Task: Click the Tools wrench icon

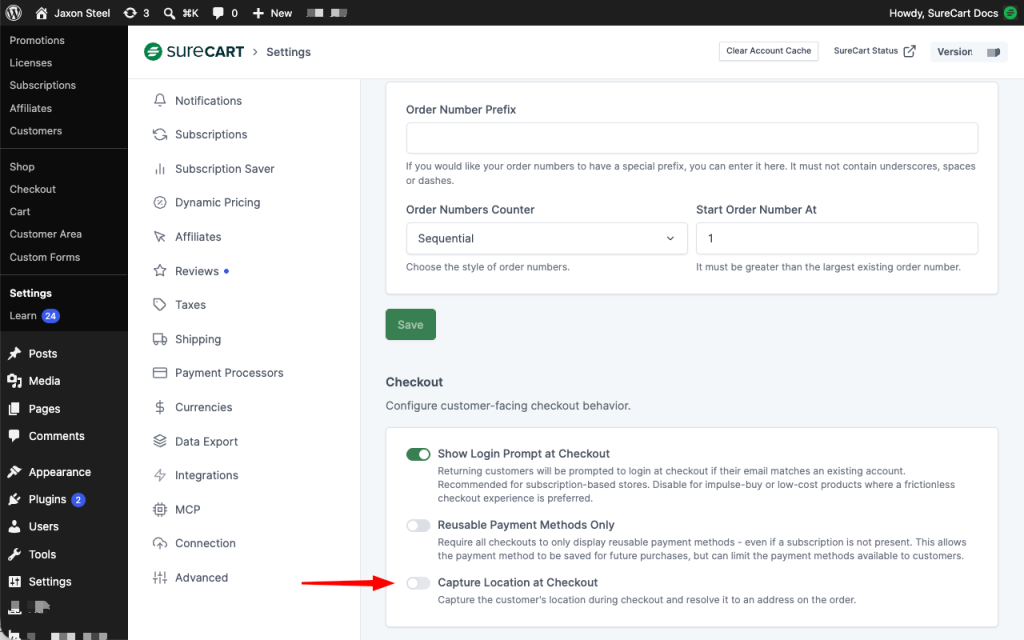Action: [x=14, y=554]
